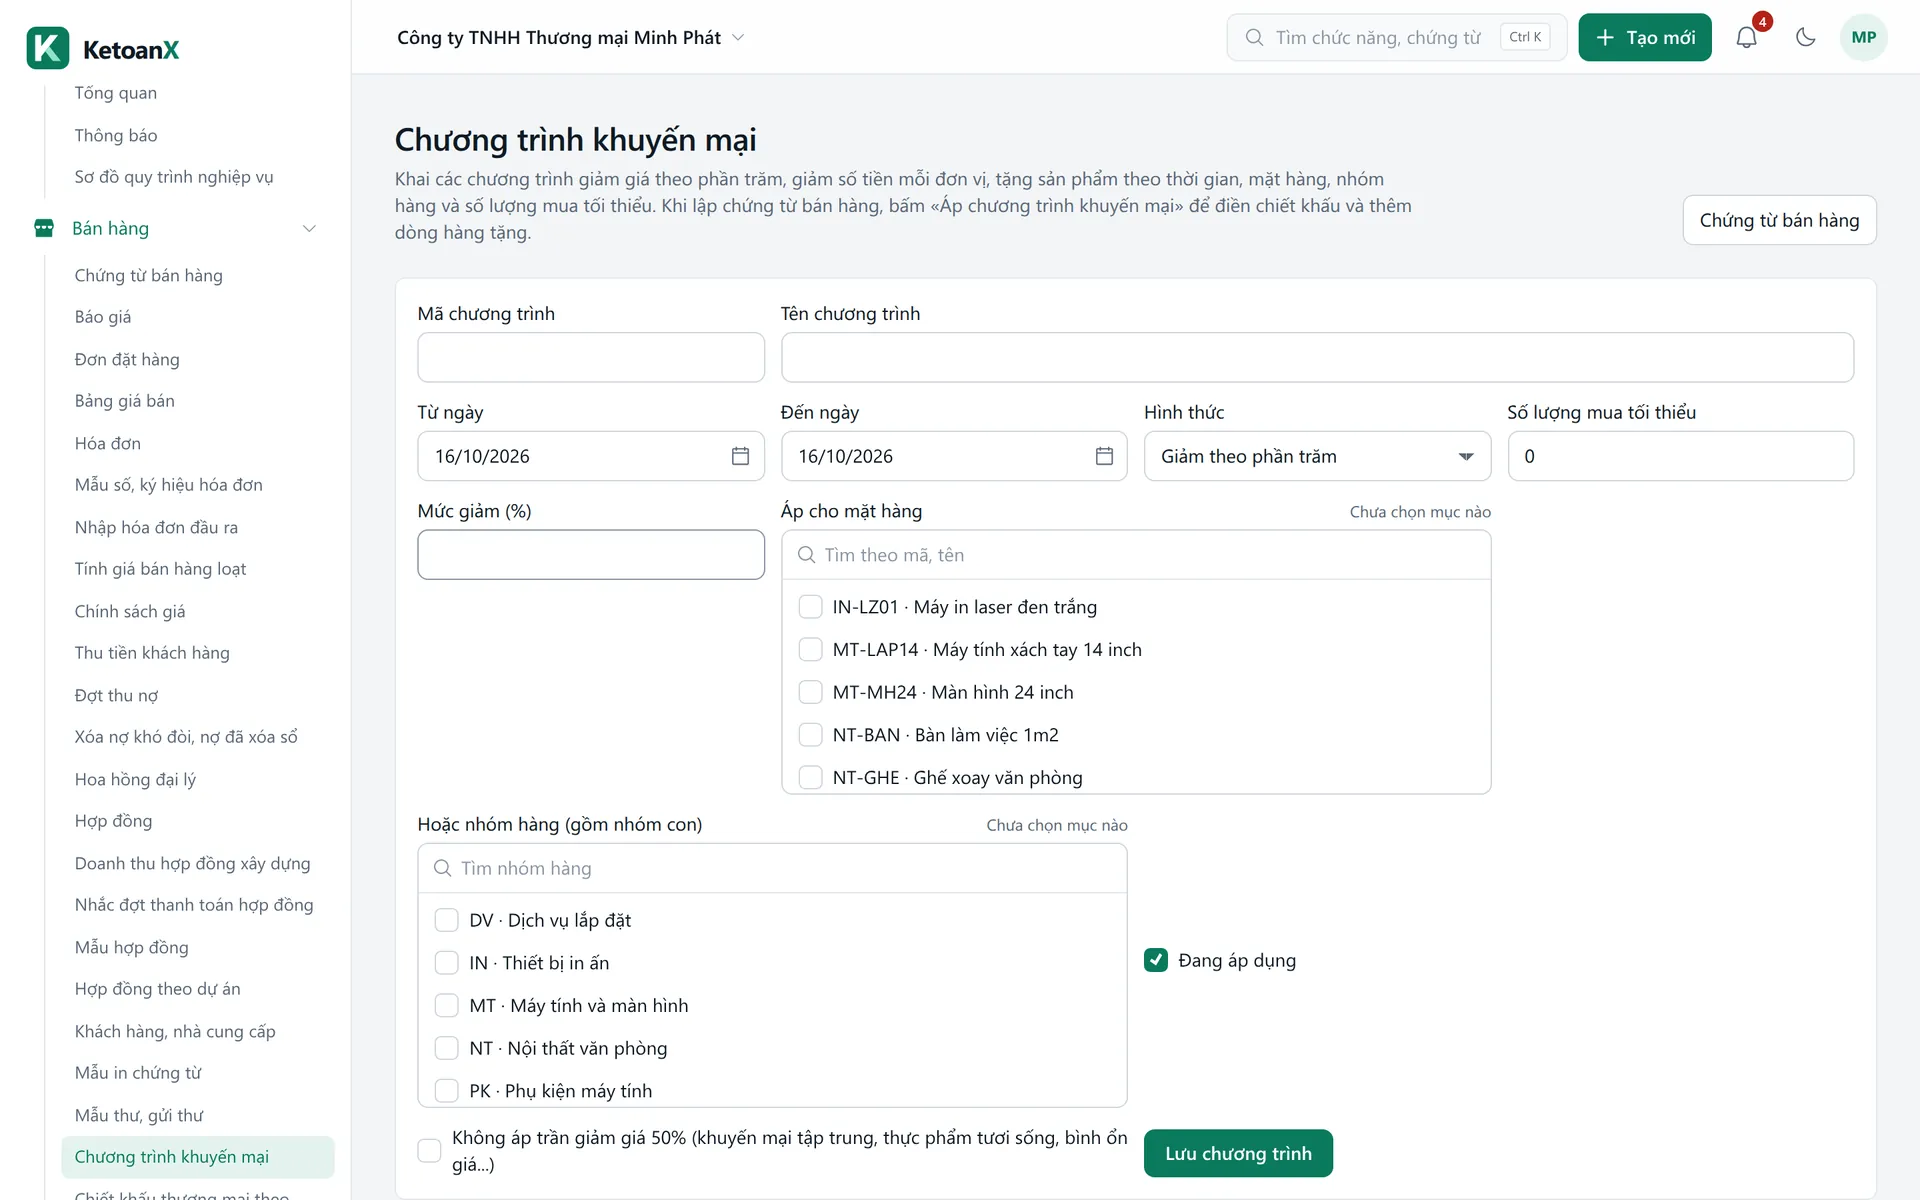The image size is (1920, 1200).
Task: Click the KetoanX logo icon
Action: point(48,48)
